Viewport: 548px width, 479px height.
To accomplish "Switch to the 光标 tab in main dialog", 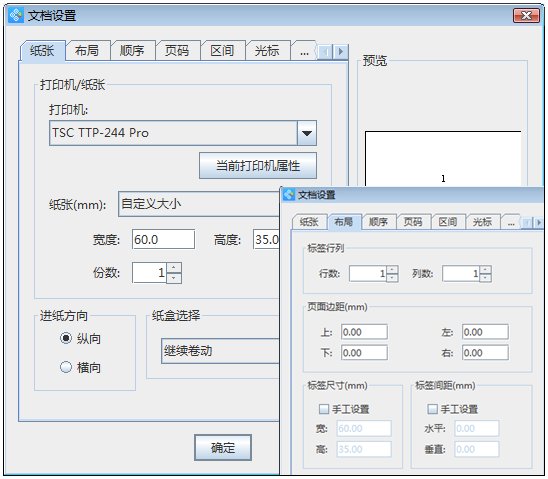I will pyautogui.click(x=267, y=51).
